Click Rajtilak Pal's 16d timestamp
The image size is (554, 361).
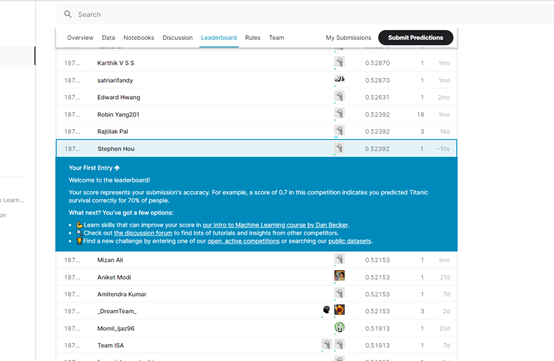[x=445, y=131]
